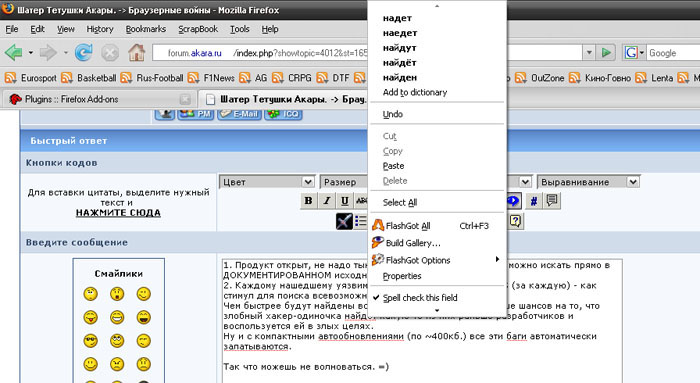Open the Цвет color dropdown
This screenshot has height=383, width=700.
coord(267,182)
